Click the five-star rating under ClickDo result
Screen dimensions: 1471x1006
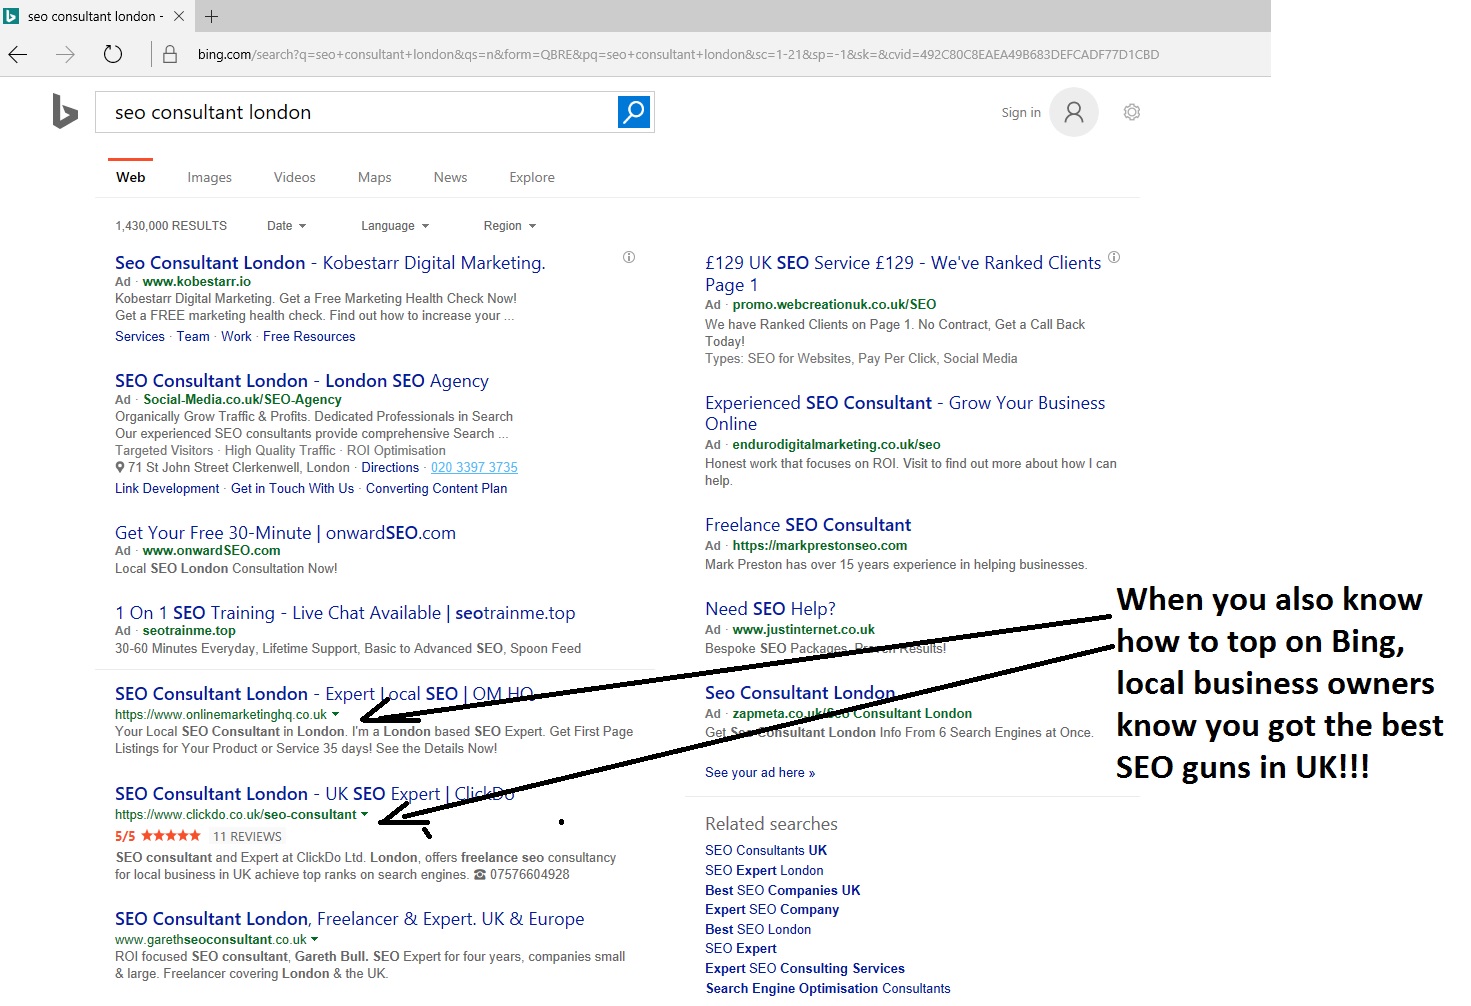coord(171,836)
